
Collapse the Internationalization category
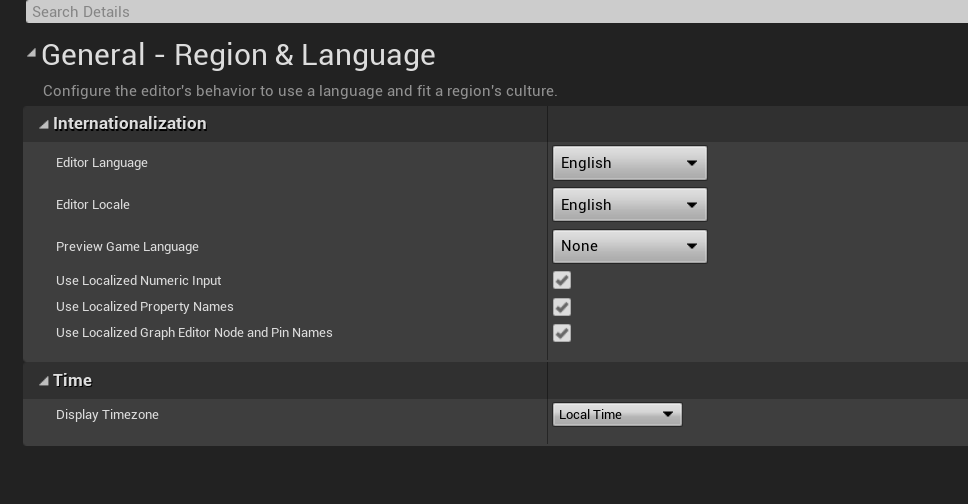tap(44, 124)
